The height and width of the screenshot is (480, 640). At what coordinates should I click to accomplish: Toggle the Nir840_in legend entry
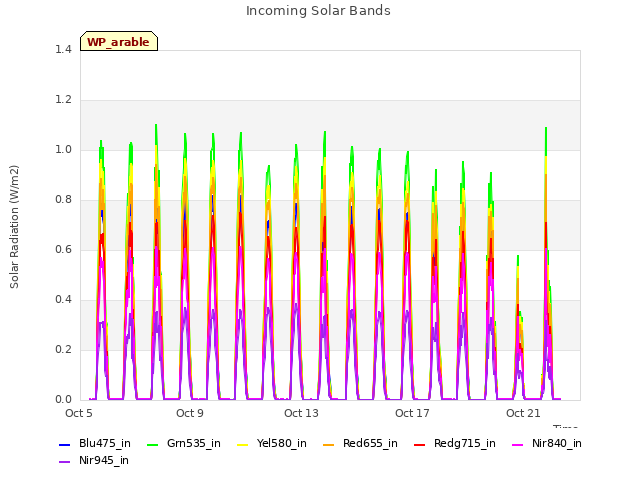click(547, 444)
